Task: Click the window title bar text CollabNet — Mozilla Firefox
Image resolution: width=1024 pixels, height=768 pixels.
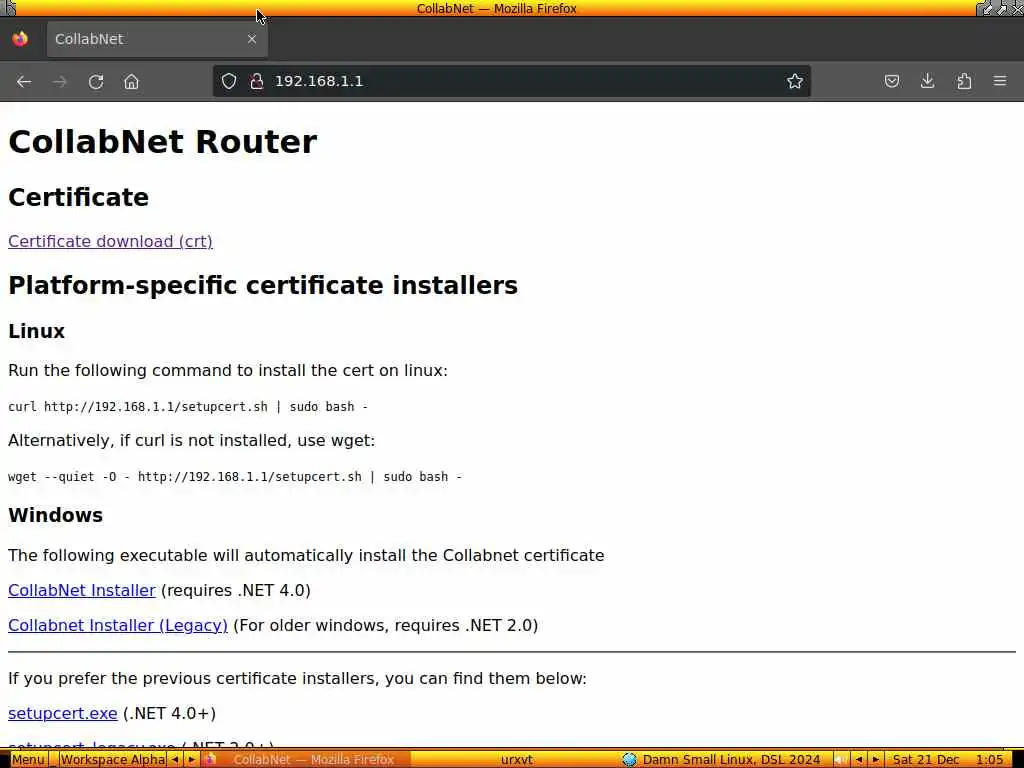Action: pos(496,8)
